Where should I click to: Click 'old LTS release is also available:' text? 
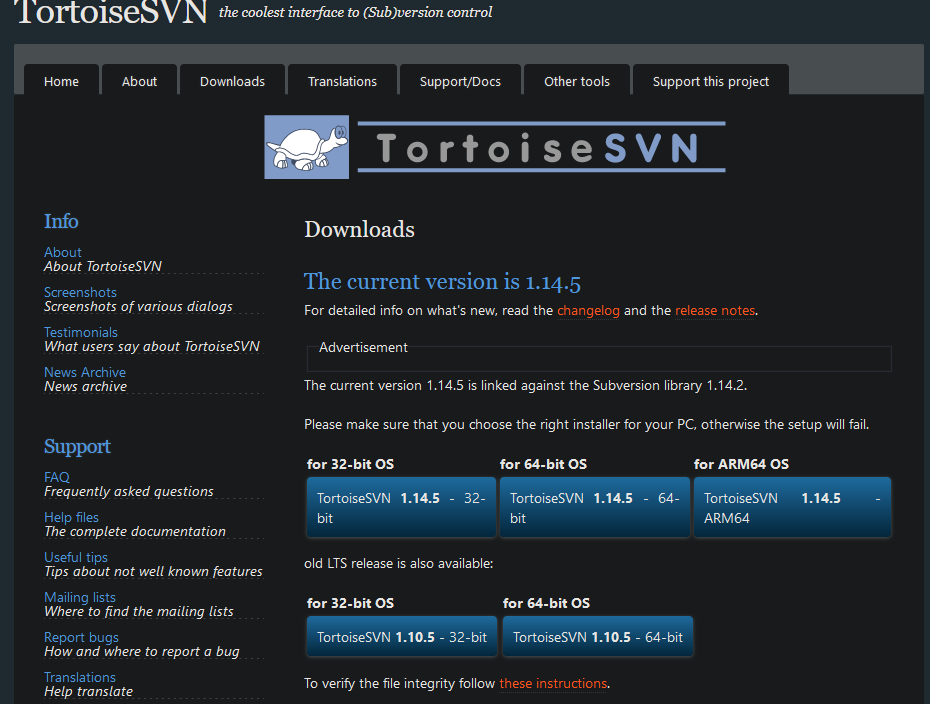click(x=398, y=563)
